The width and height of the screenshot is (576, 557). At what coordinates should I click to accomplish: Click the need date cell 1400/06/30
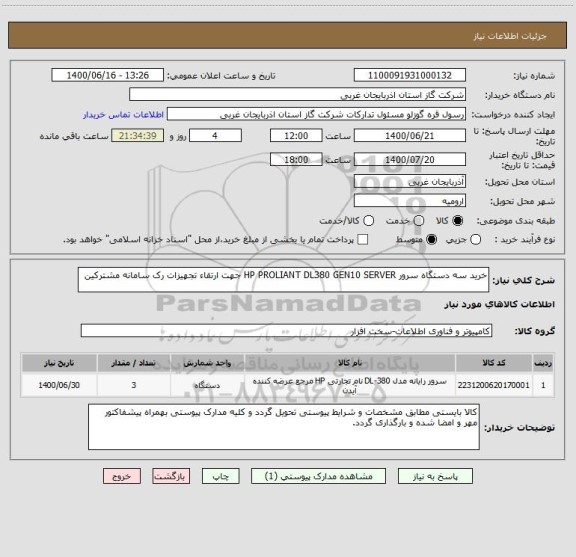[x=59, y=385]
